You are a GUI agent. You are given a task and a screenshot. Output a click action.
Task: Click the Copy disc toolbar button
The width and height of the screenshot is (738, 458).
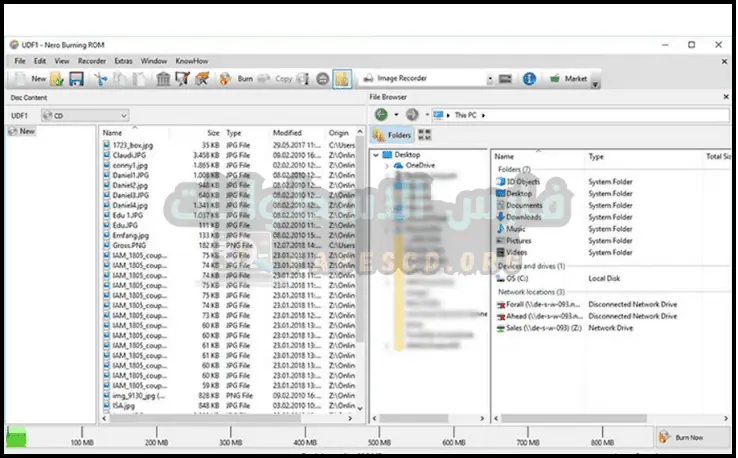[x=283, y=78]
